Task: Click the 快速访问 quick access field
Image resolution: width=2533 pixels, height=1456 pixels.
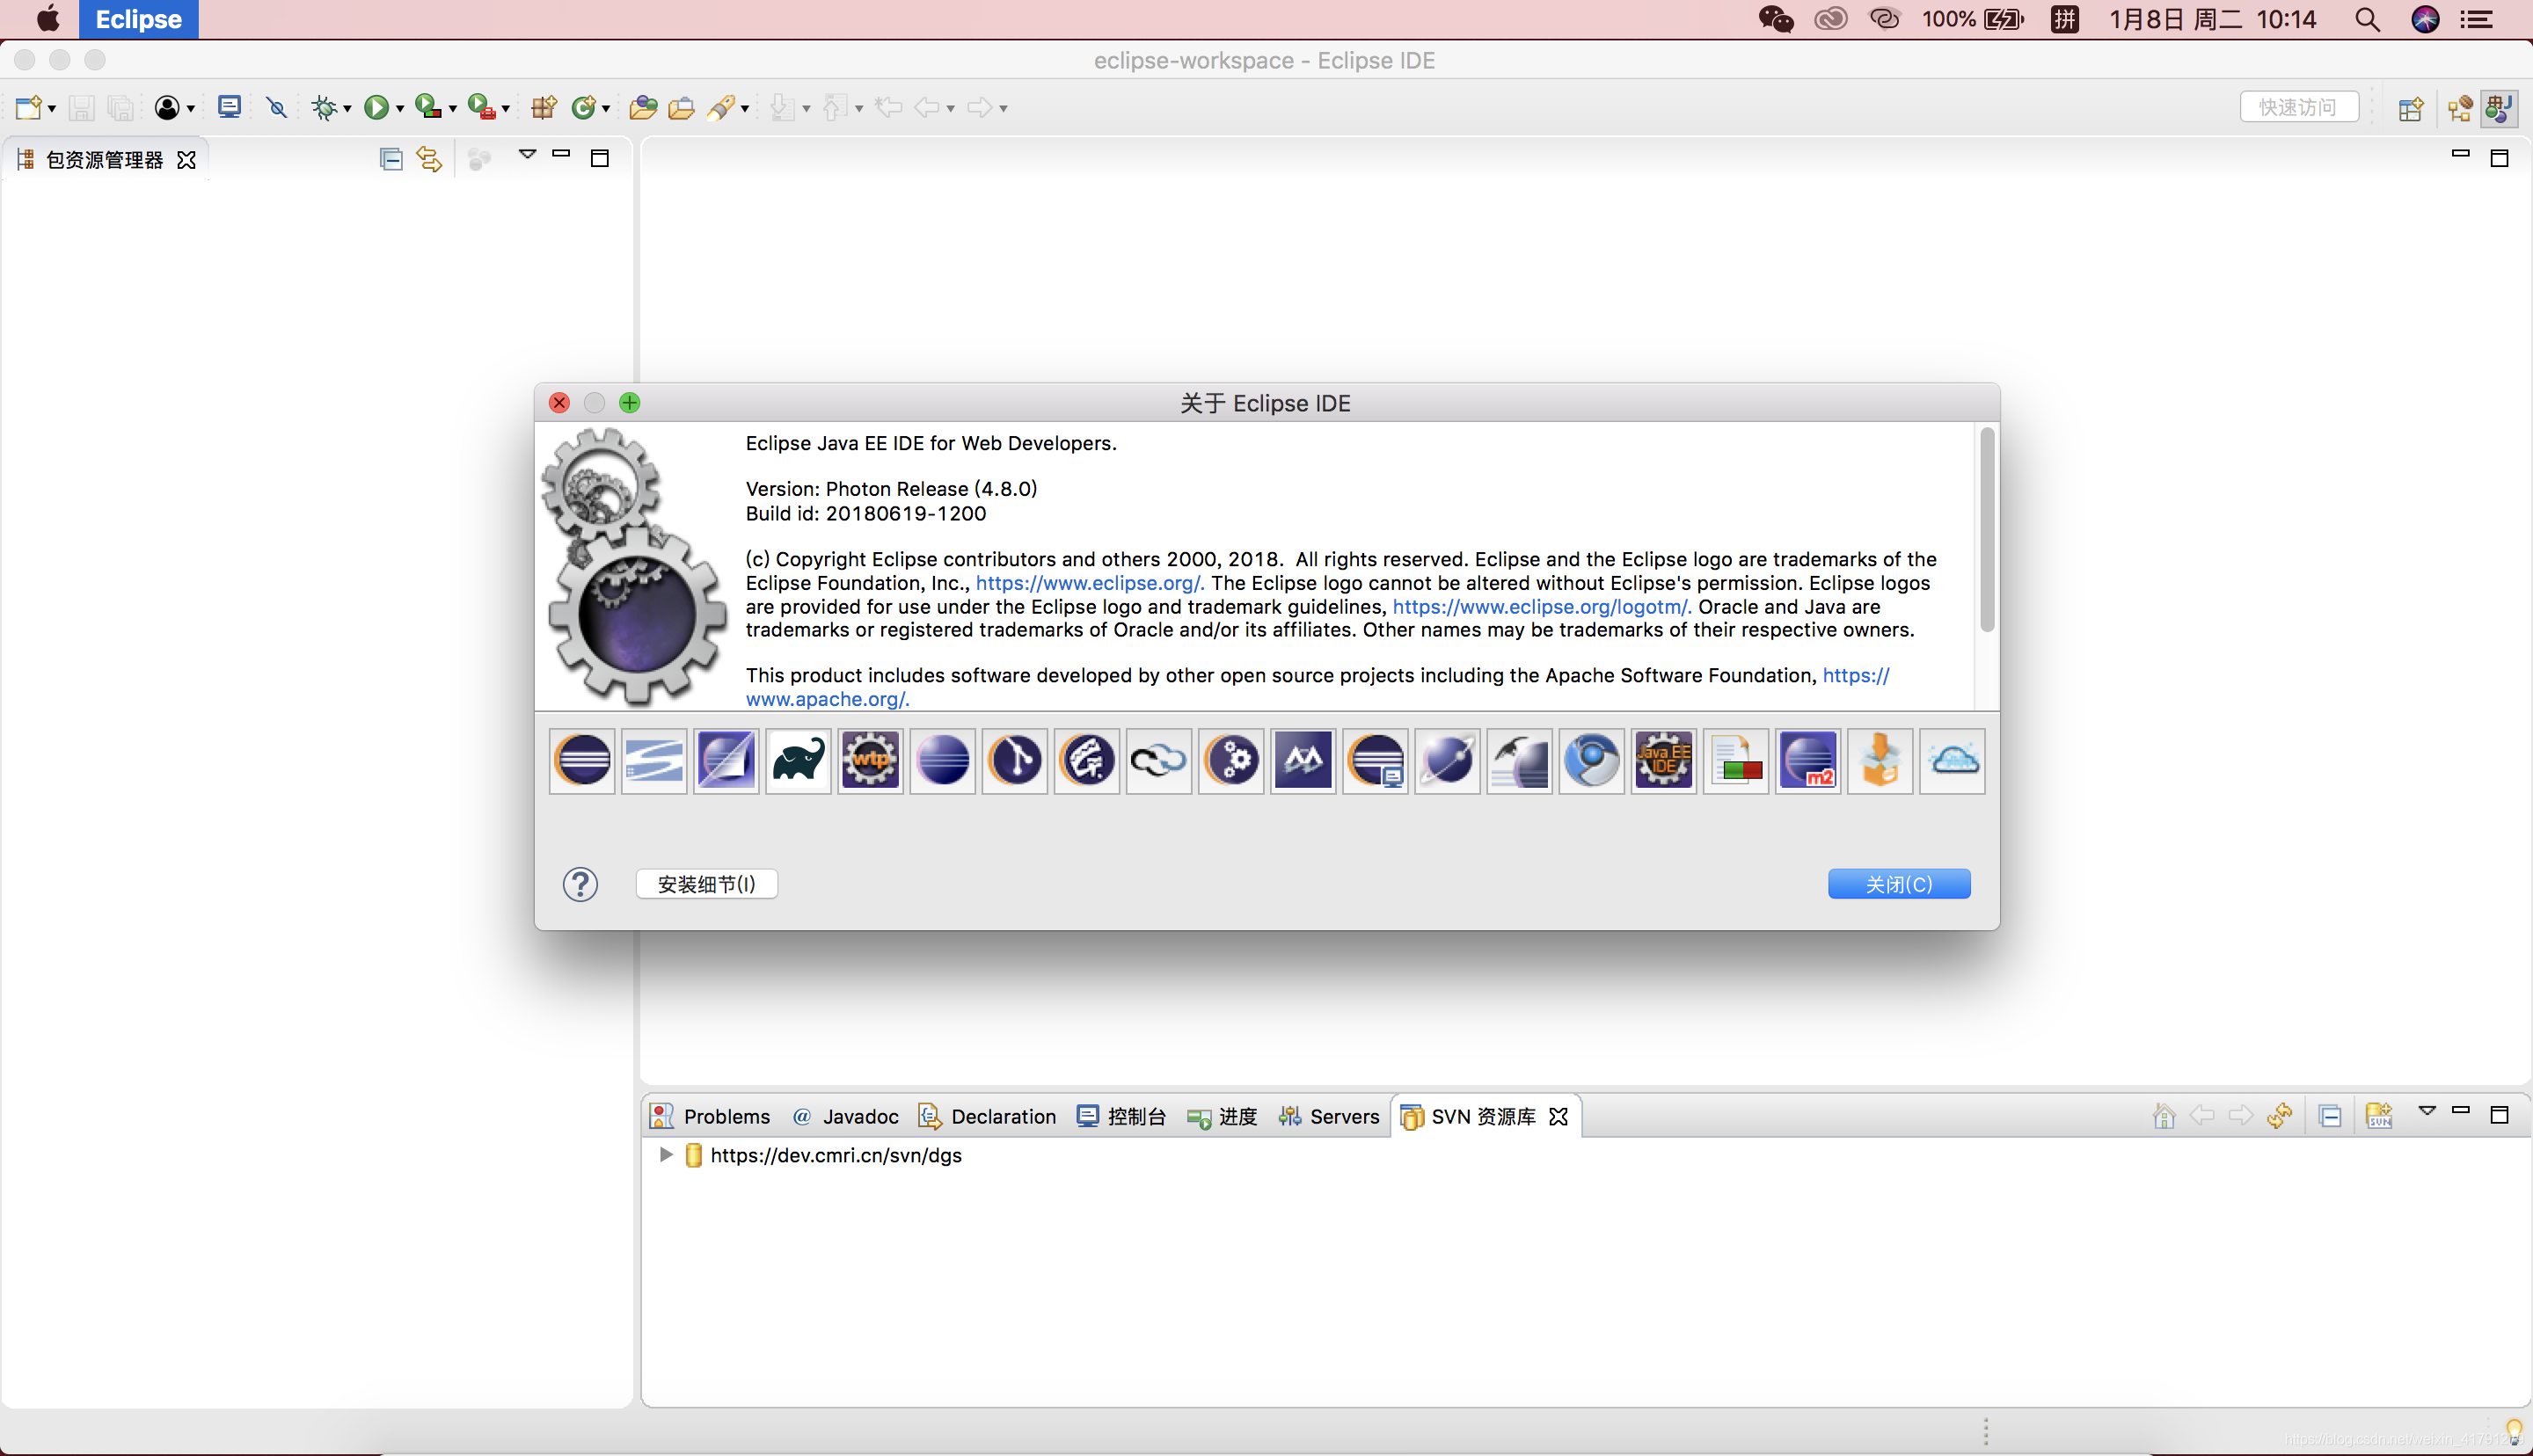Action: coord(2299,107)
